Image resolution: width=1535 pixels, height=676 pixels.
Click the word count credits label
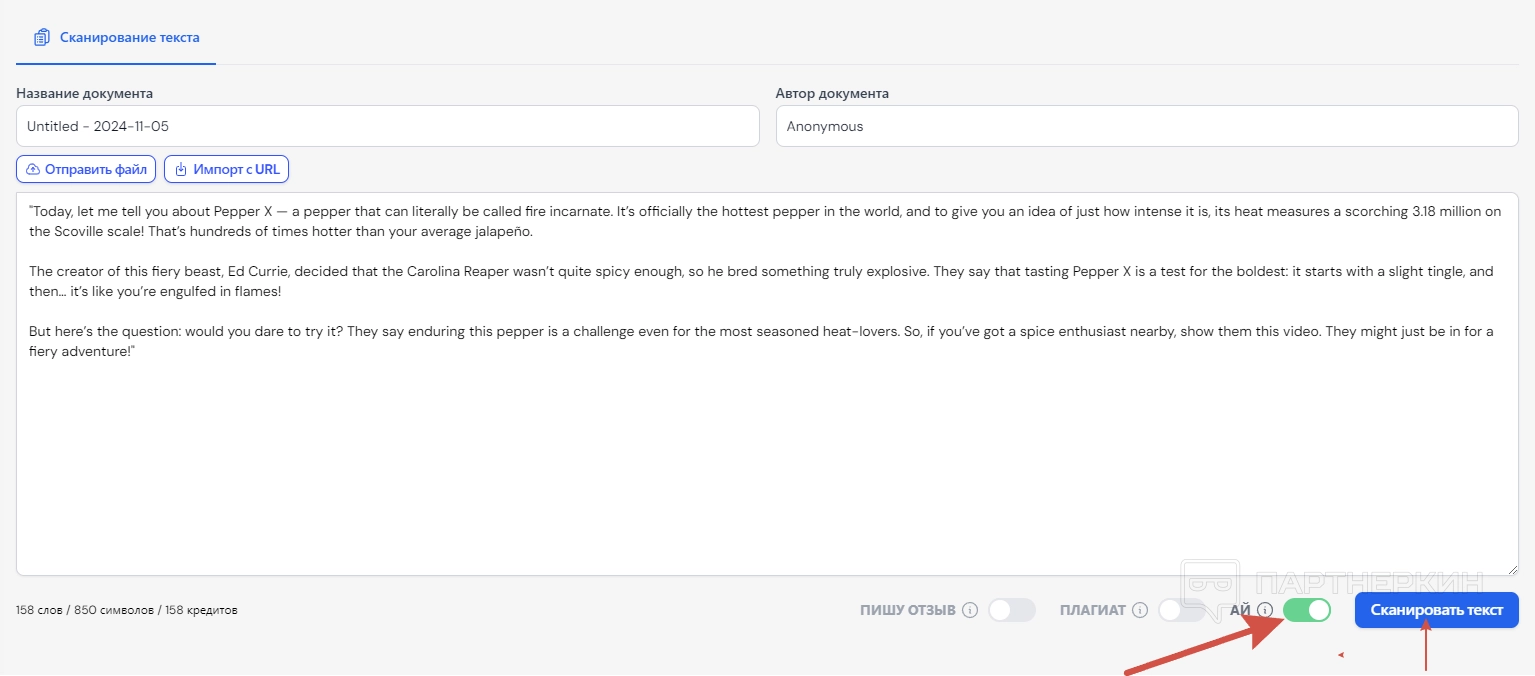pyautogui.click(x=127, y=610)
